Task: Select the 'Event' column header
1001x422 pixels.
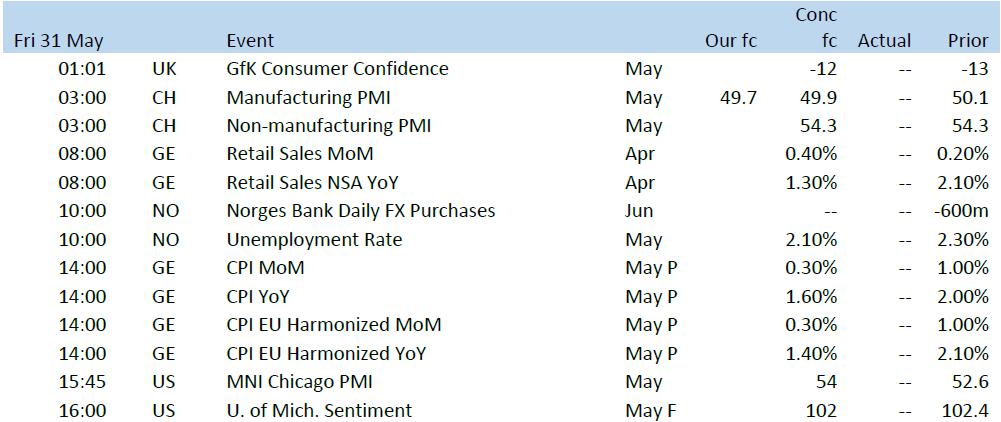Action: [x=250, y=41]
